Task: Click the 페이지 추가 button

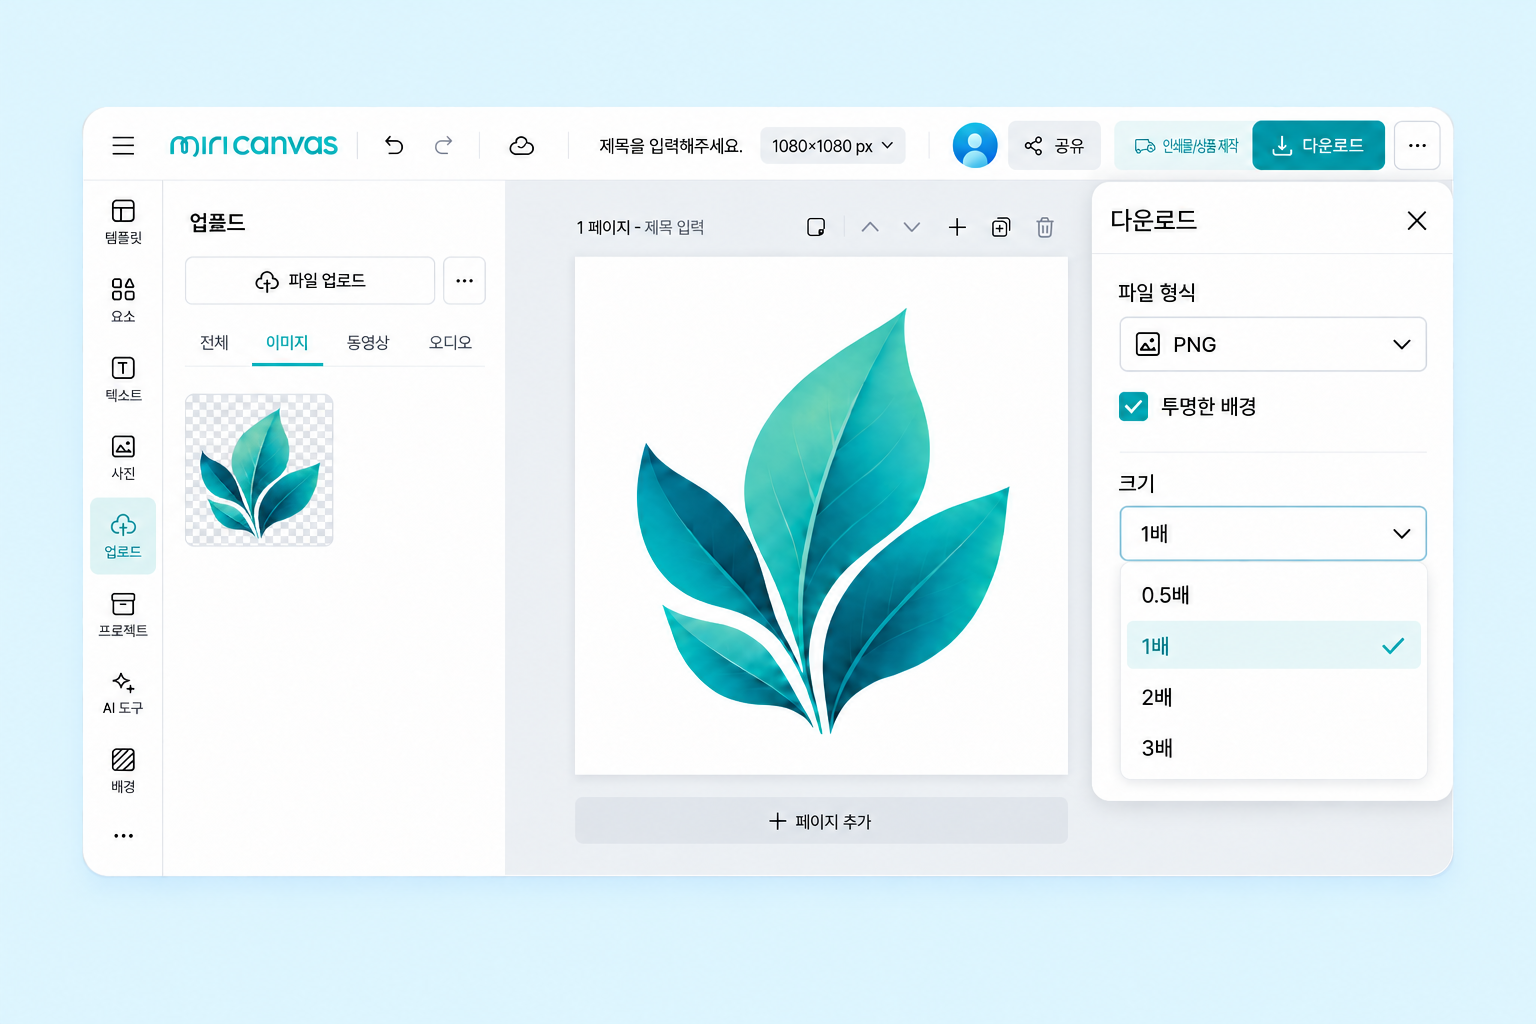Action: coord(821,821)
